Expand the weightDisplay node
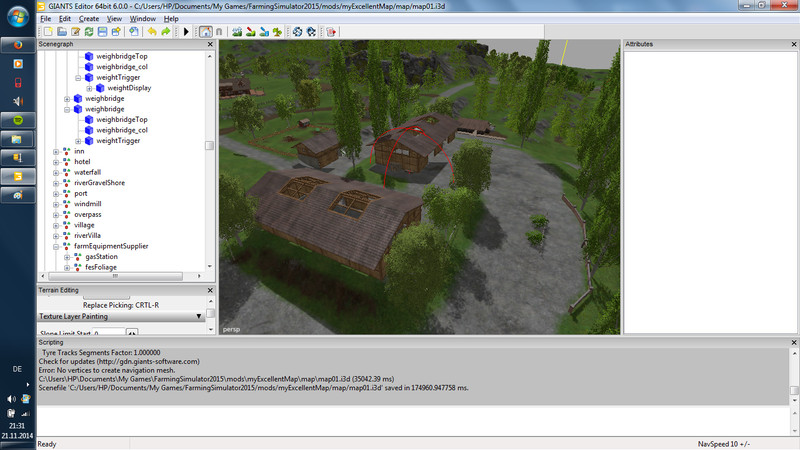Screen dimensions: 800x450 tap(89, 88)
